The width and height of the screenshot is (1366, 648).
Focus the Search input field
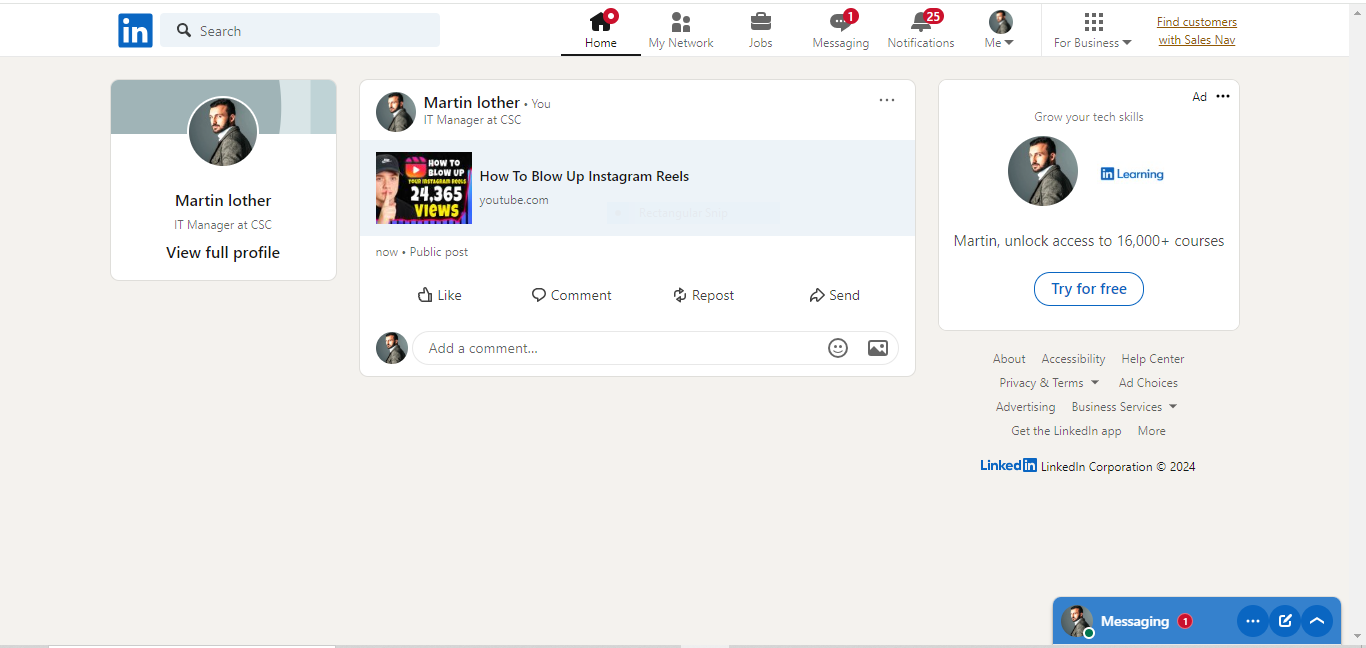coord(300,30)
